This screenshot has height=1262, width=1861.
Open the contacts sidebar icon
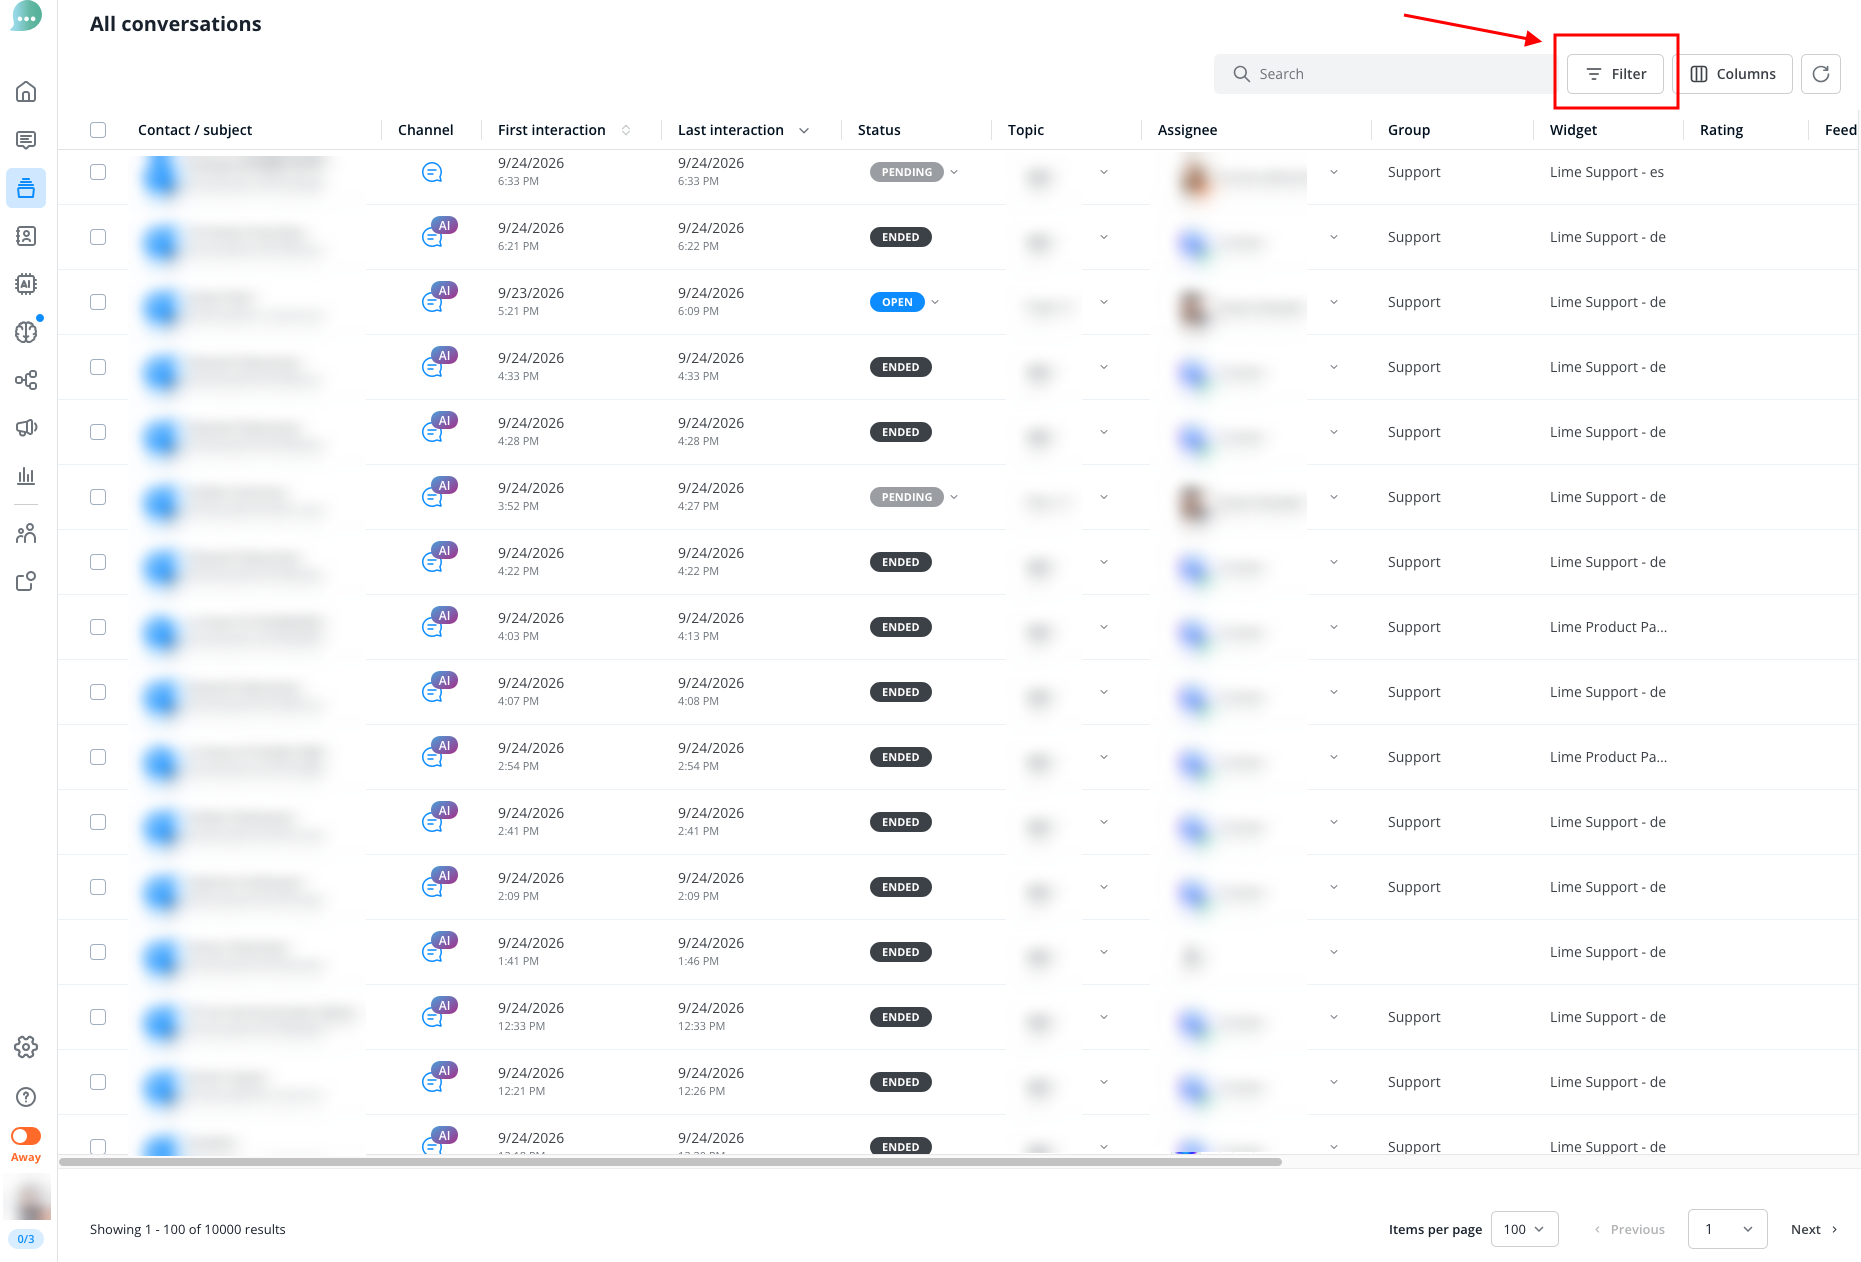(26, 236)
